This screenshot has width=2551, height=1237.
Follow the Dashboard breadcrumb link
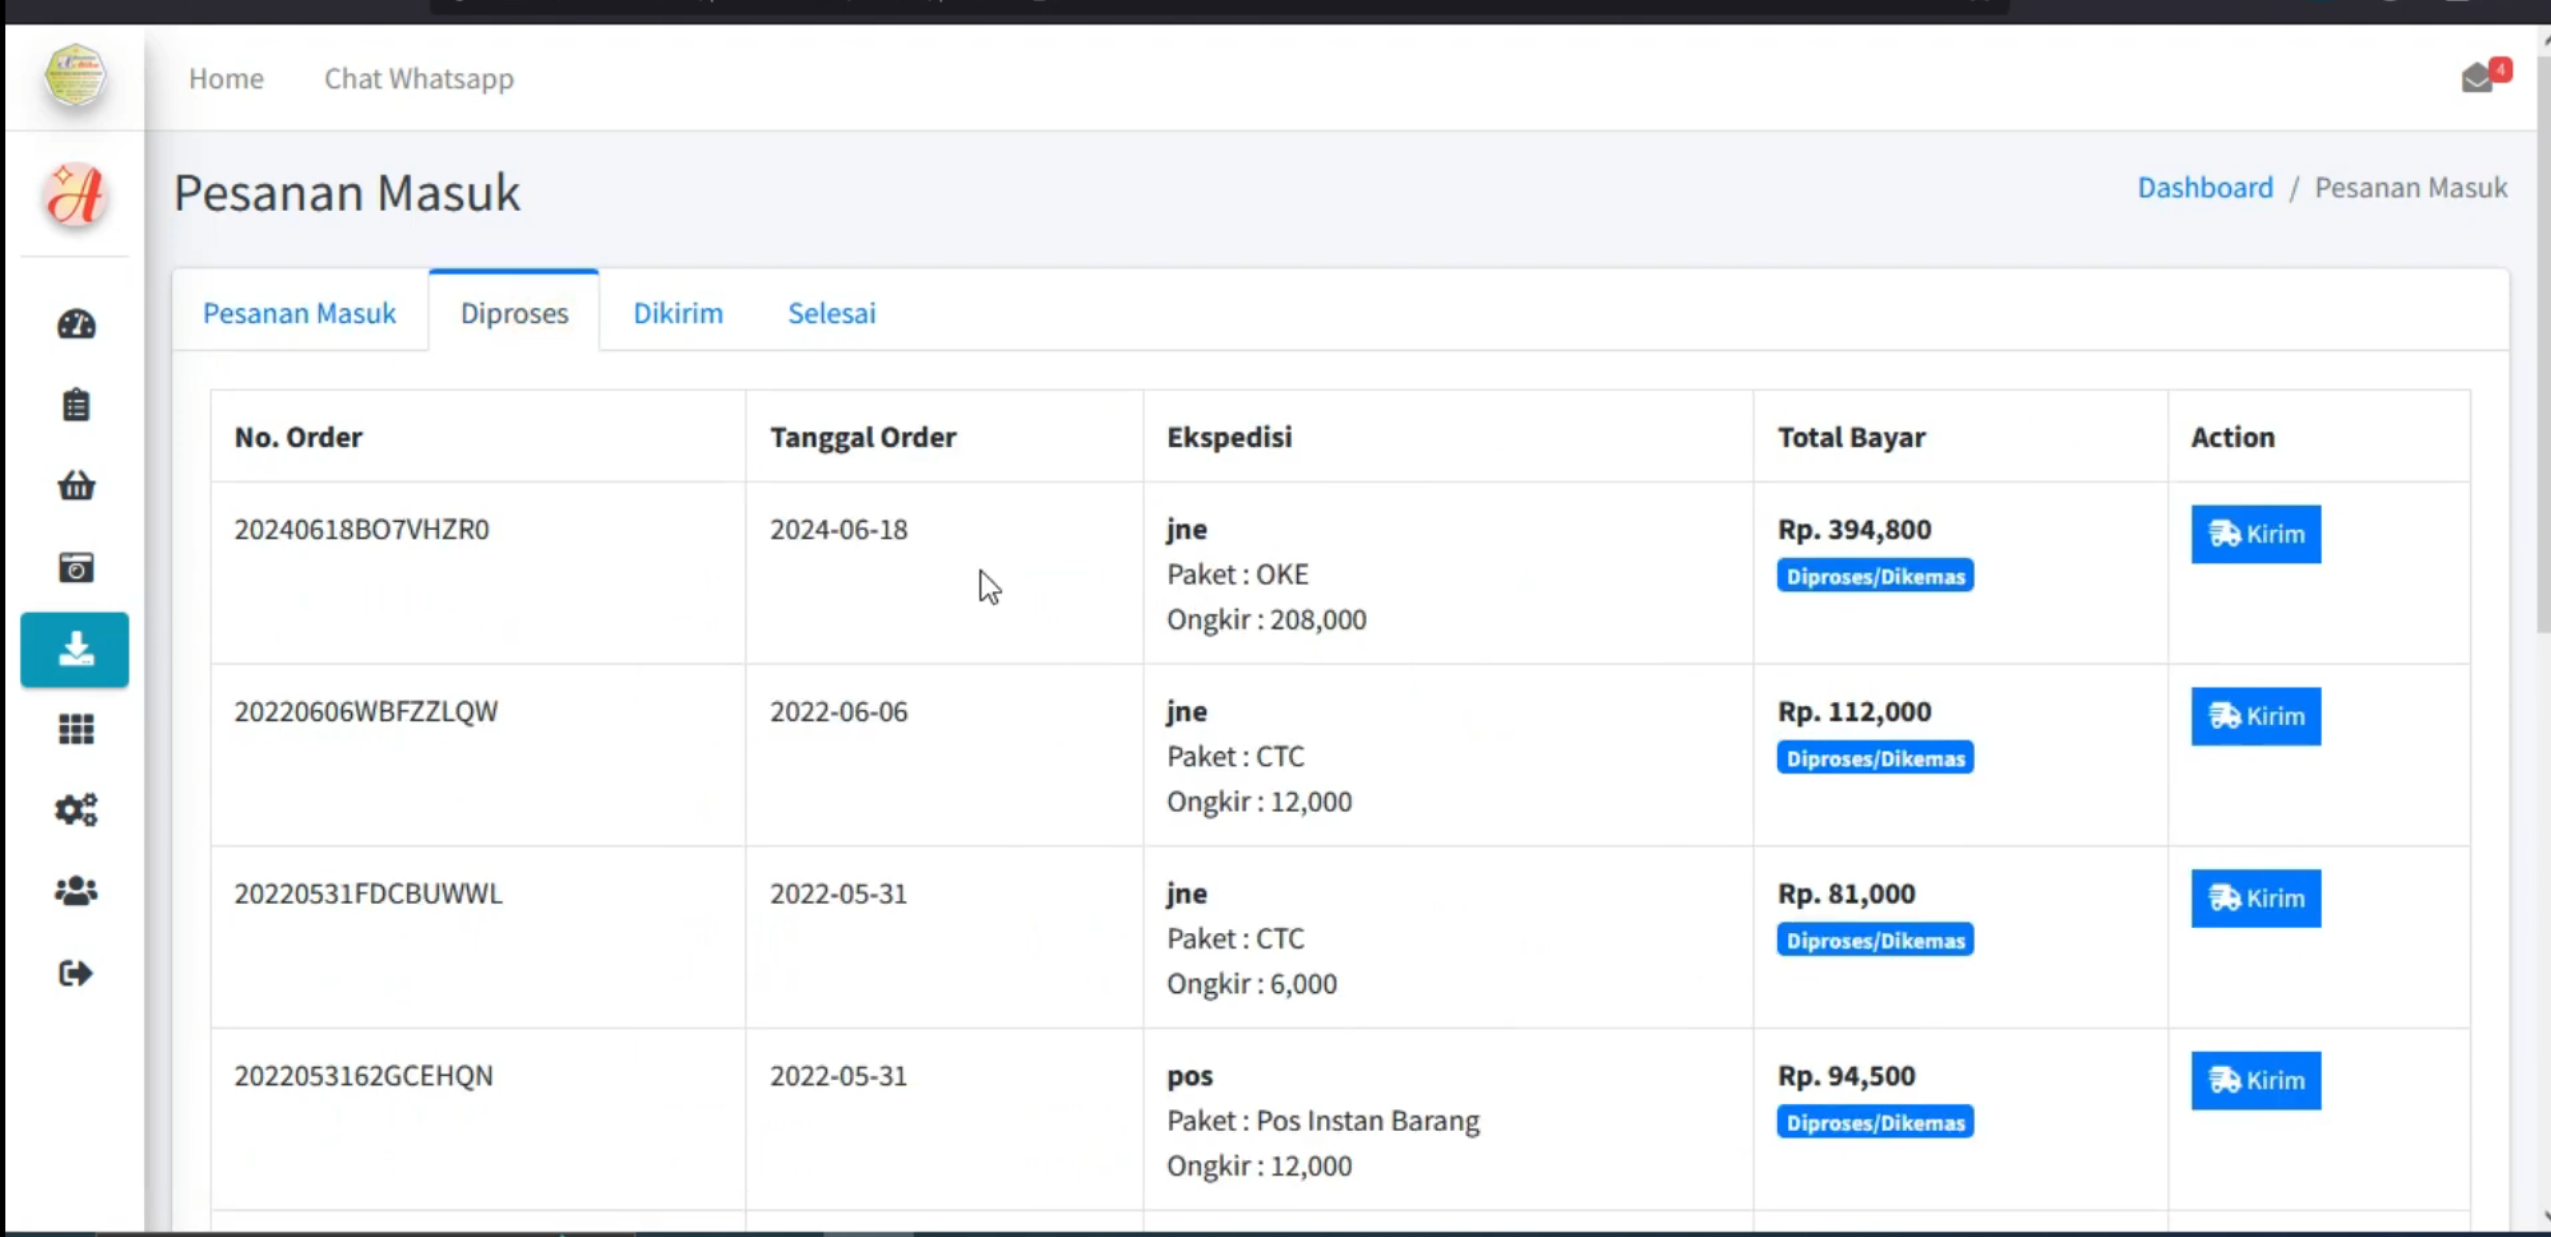(2205, 187)
